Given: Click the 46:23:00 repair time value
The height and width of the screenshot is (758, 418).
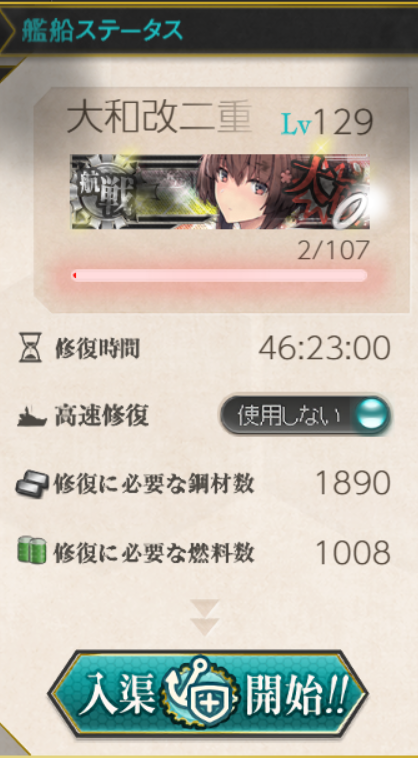Looking at the screenshot, I should (325, 348).
